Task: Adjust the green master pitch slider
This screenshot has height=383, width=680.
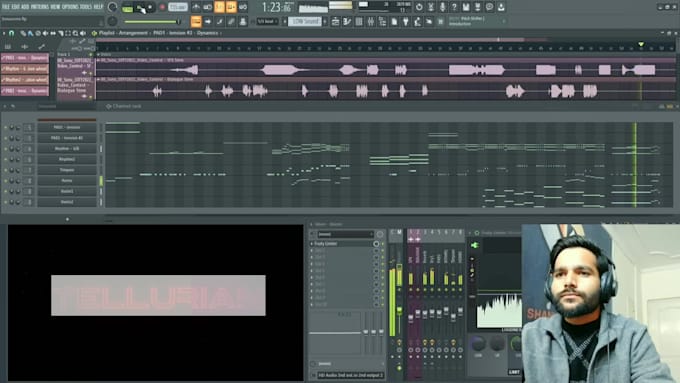Action: [152, 22]
